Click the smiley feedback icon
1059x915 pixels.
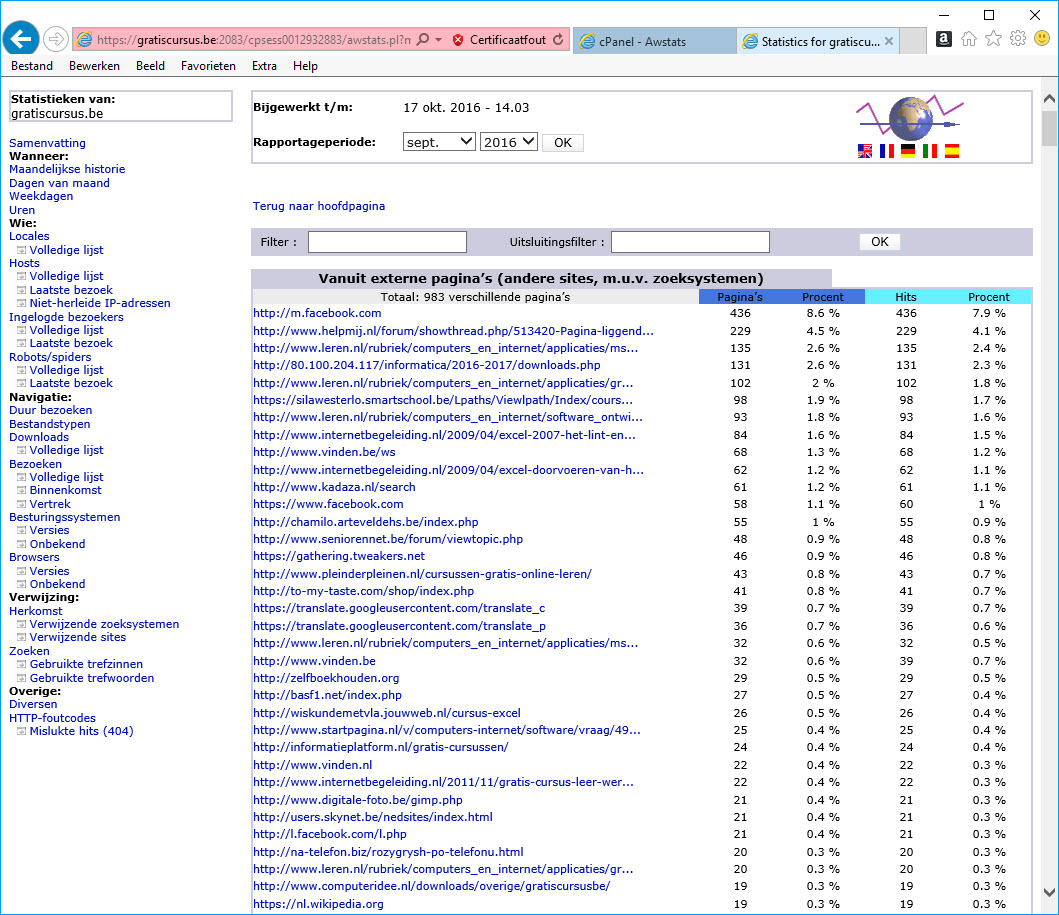coord(1042,38)
